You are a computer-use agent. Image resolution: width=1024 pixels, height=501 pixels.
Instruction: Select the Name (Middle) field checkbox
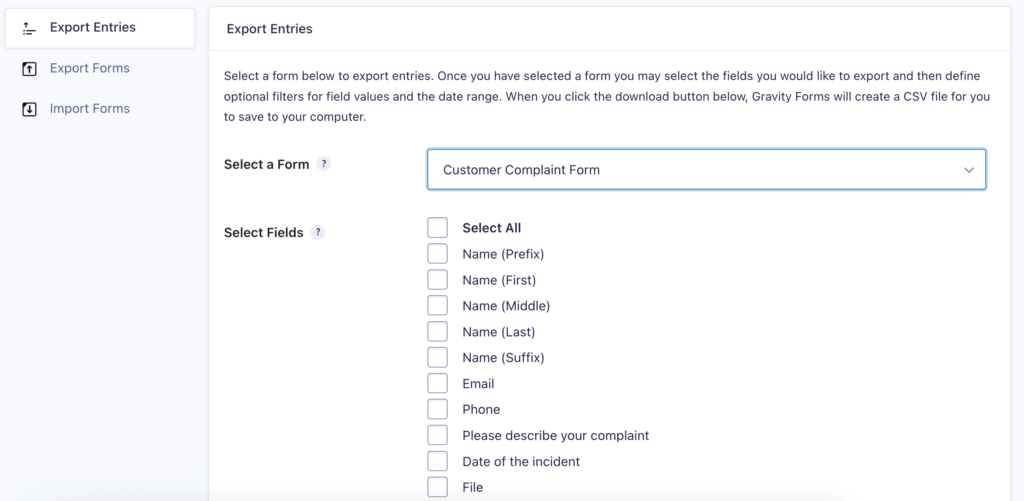pyautogui.click(x=437, y=306)
